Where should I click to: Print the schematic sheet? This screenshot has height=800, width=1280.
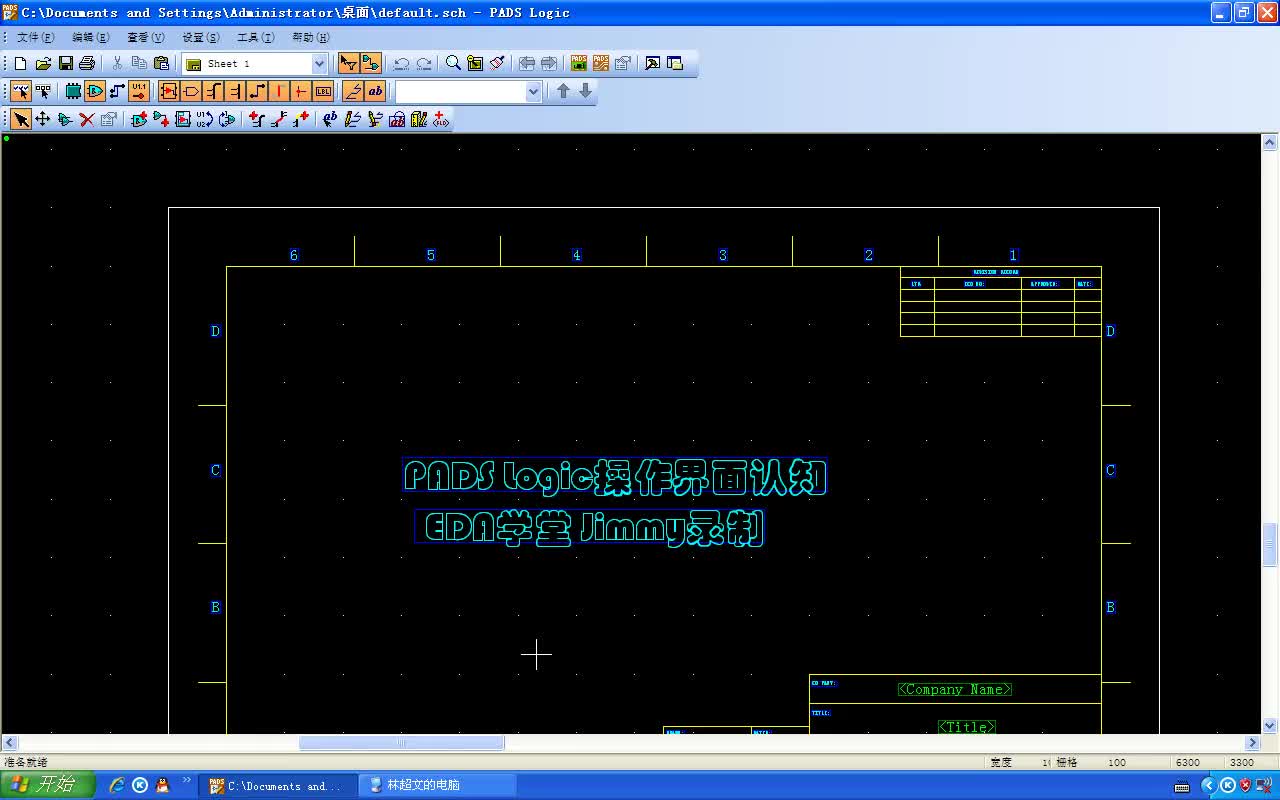click(x=87, y=63)
